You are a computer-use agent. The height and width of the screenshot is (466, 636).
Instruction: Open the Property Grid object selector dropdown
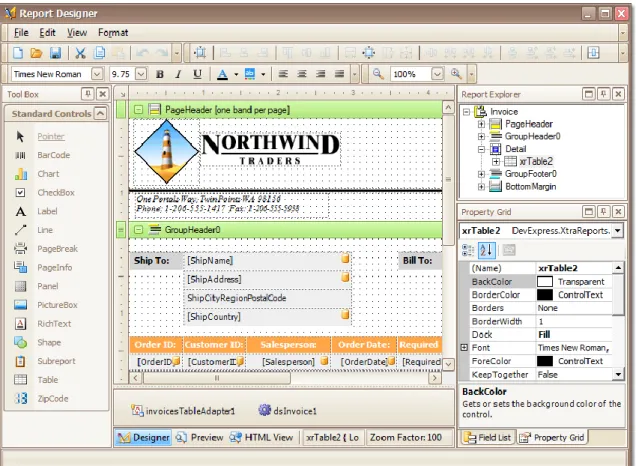coord(617,231)
